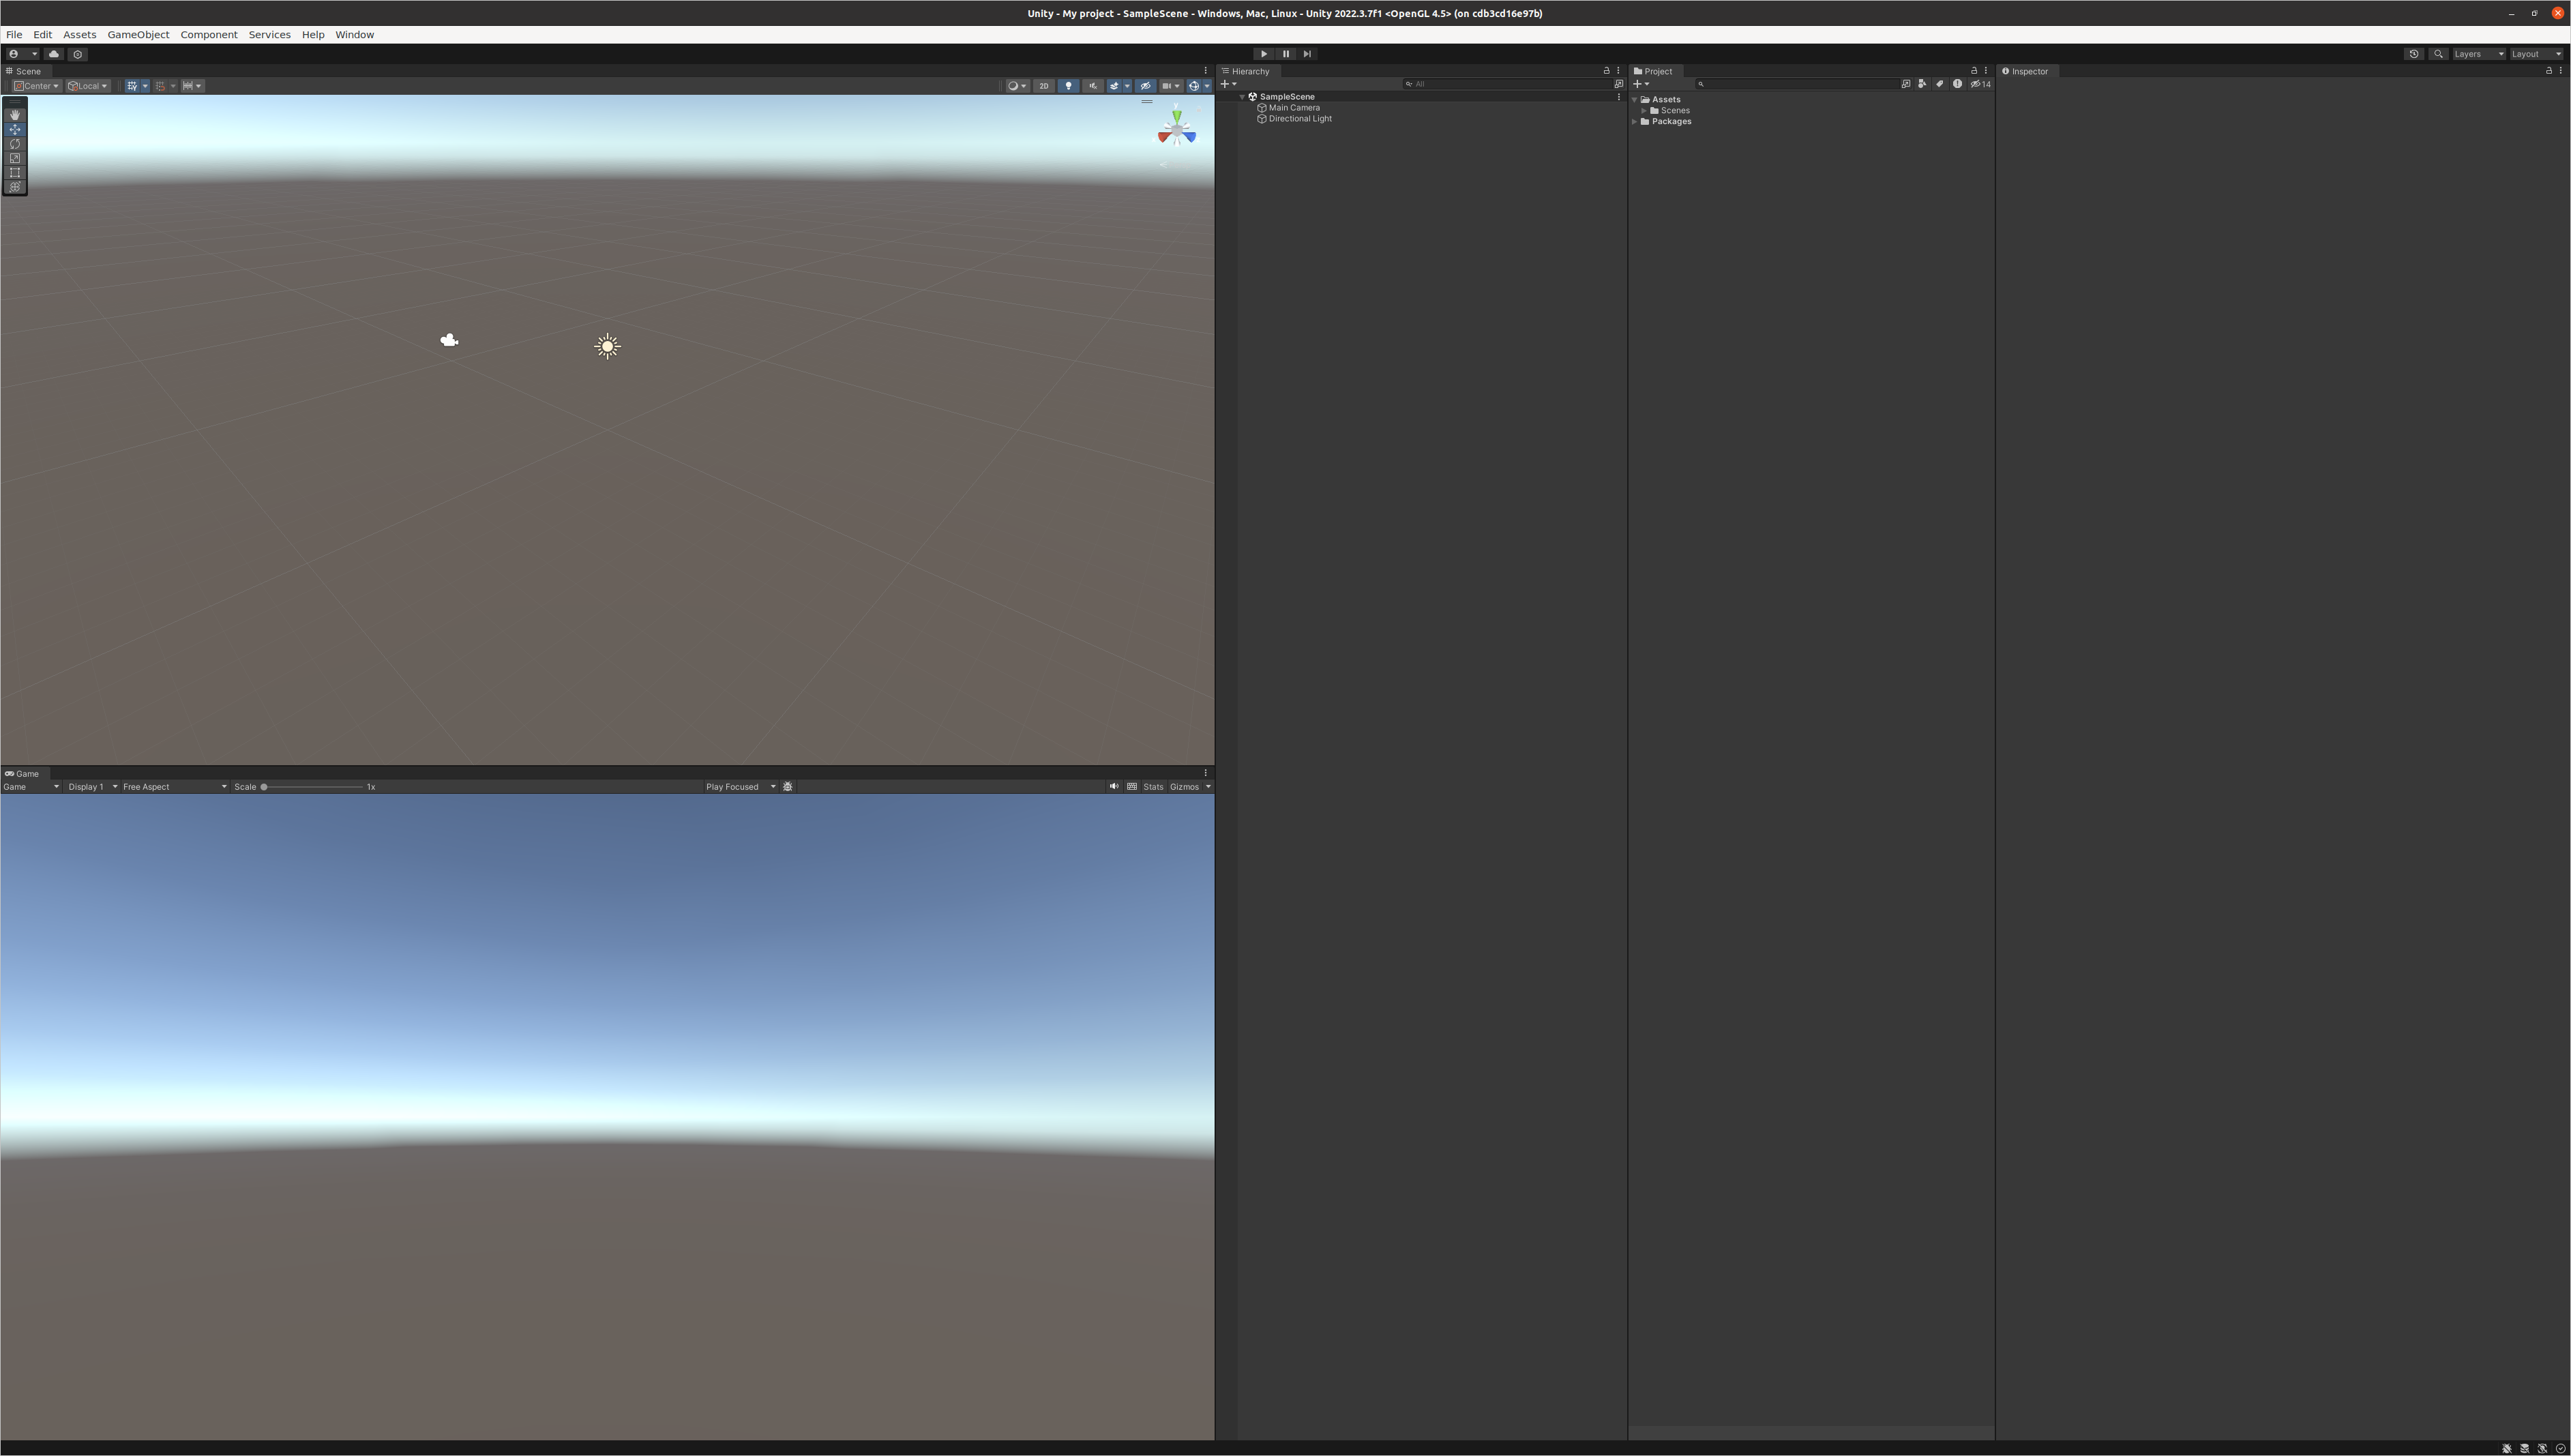Collapse the SampleScene hierarchy
Image resolution: width=2571 pixels, height=1456 pixels.
point(1242,96)
